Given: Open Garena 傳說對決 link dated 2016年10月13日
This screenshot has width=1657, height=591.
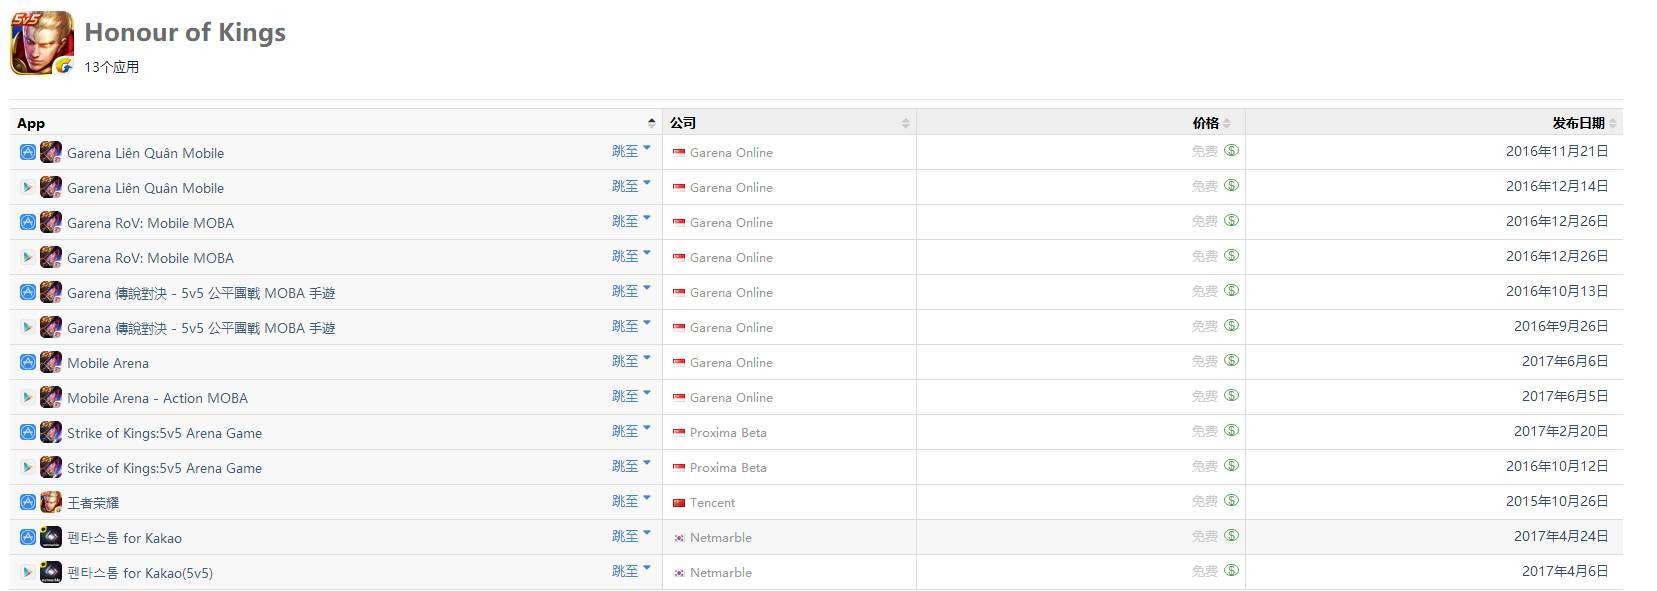Looking at the screenshot, I should (201, 293).
